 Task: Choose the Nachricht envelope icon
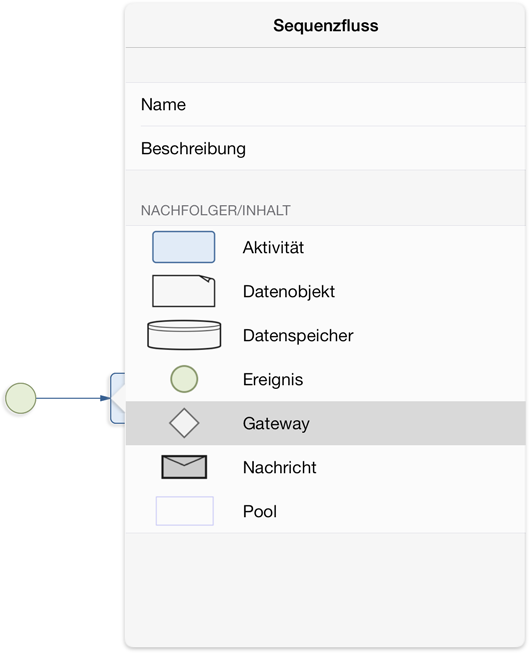pyautogui.click(x=184, y=467)
